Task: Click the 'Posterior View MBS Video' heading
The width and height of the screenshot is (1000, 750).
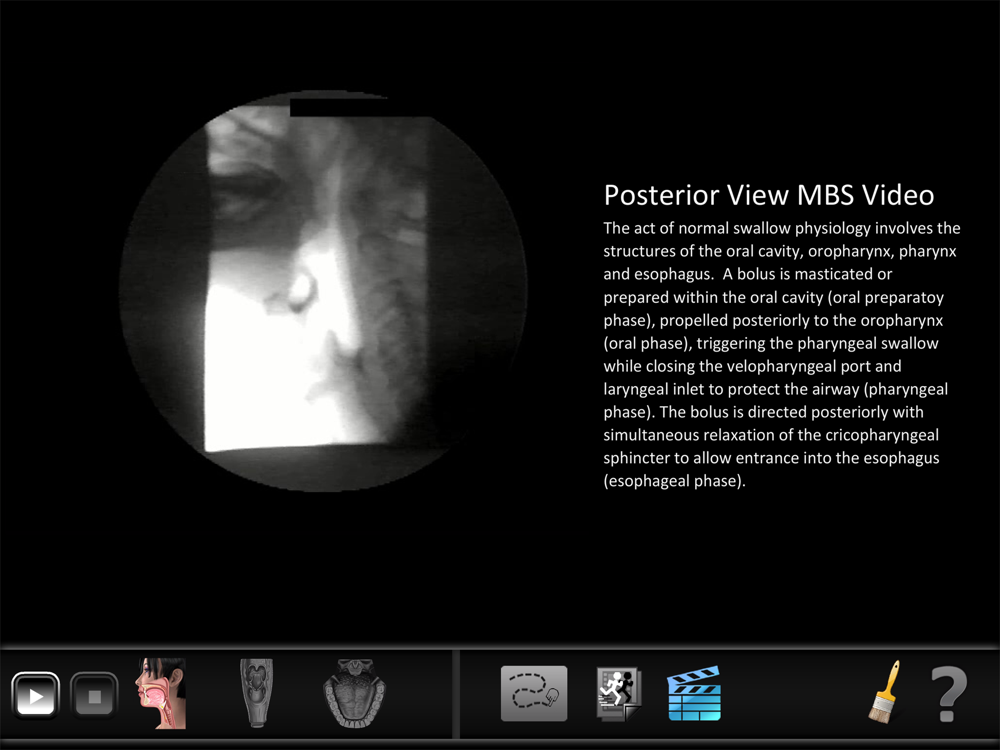Action: tap(768, 195)
